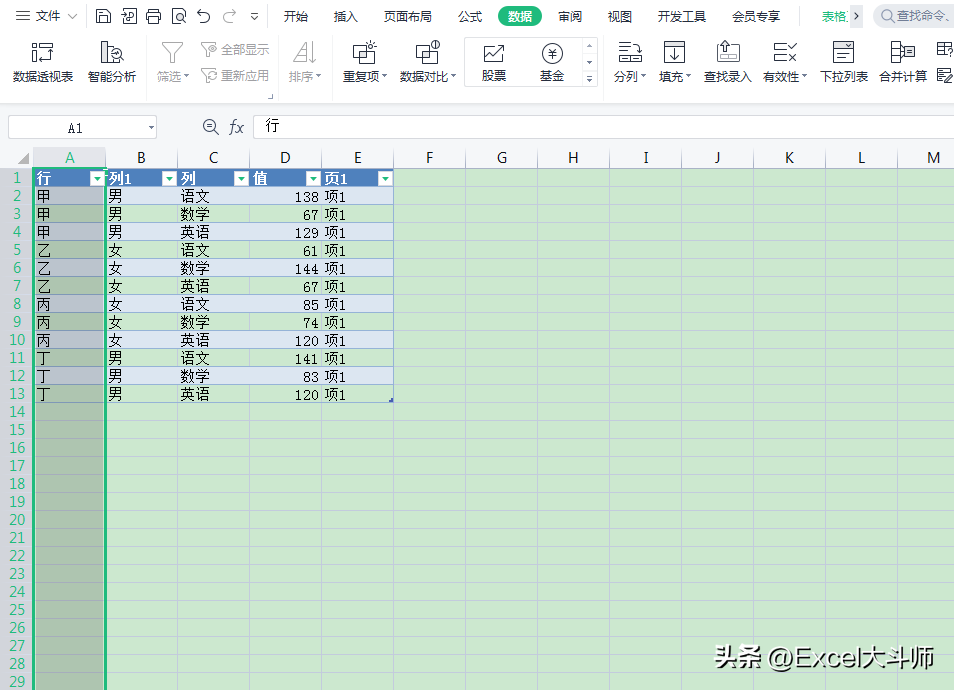The height and width of the screenshot is (690, 954).
Task: Open the 列1 column filter dropdown
Action: point(169,178)
